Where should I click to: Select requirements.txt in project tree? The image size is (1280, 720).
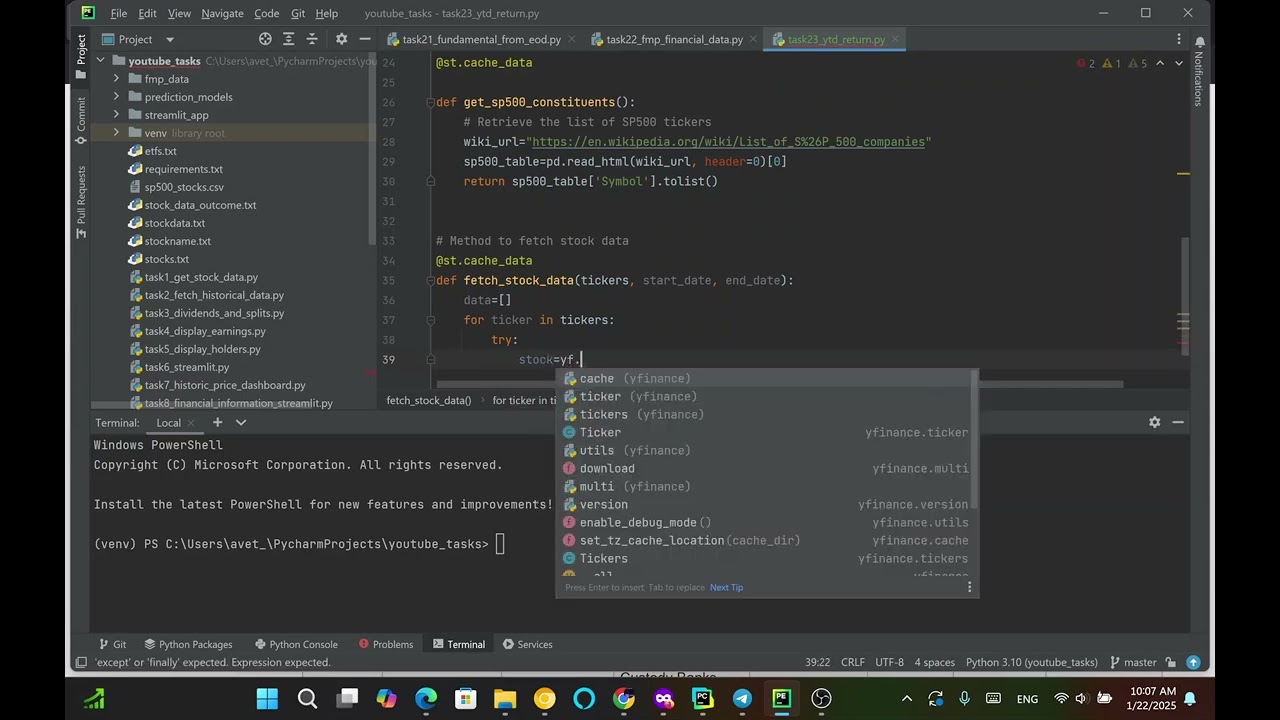(183, 169)
